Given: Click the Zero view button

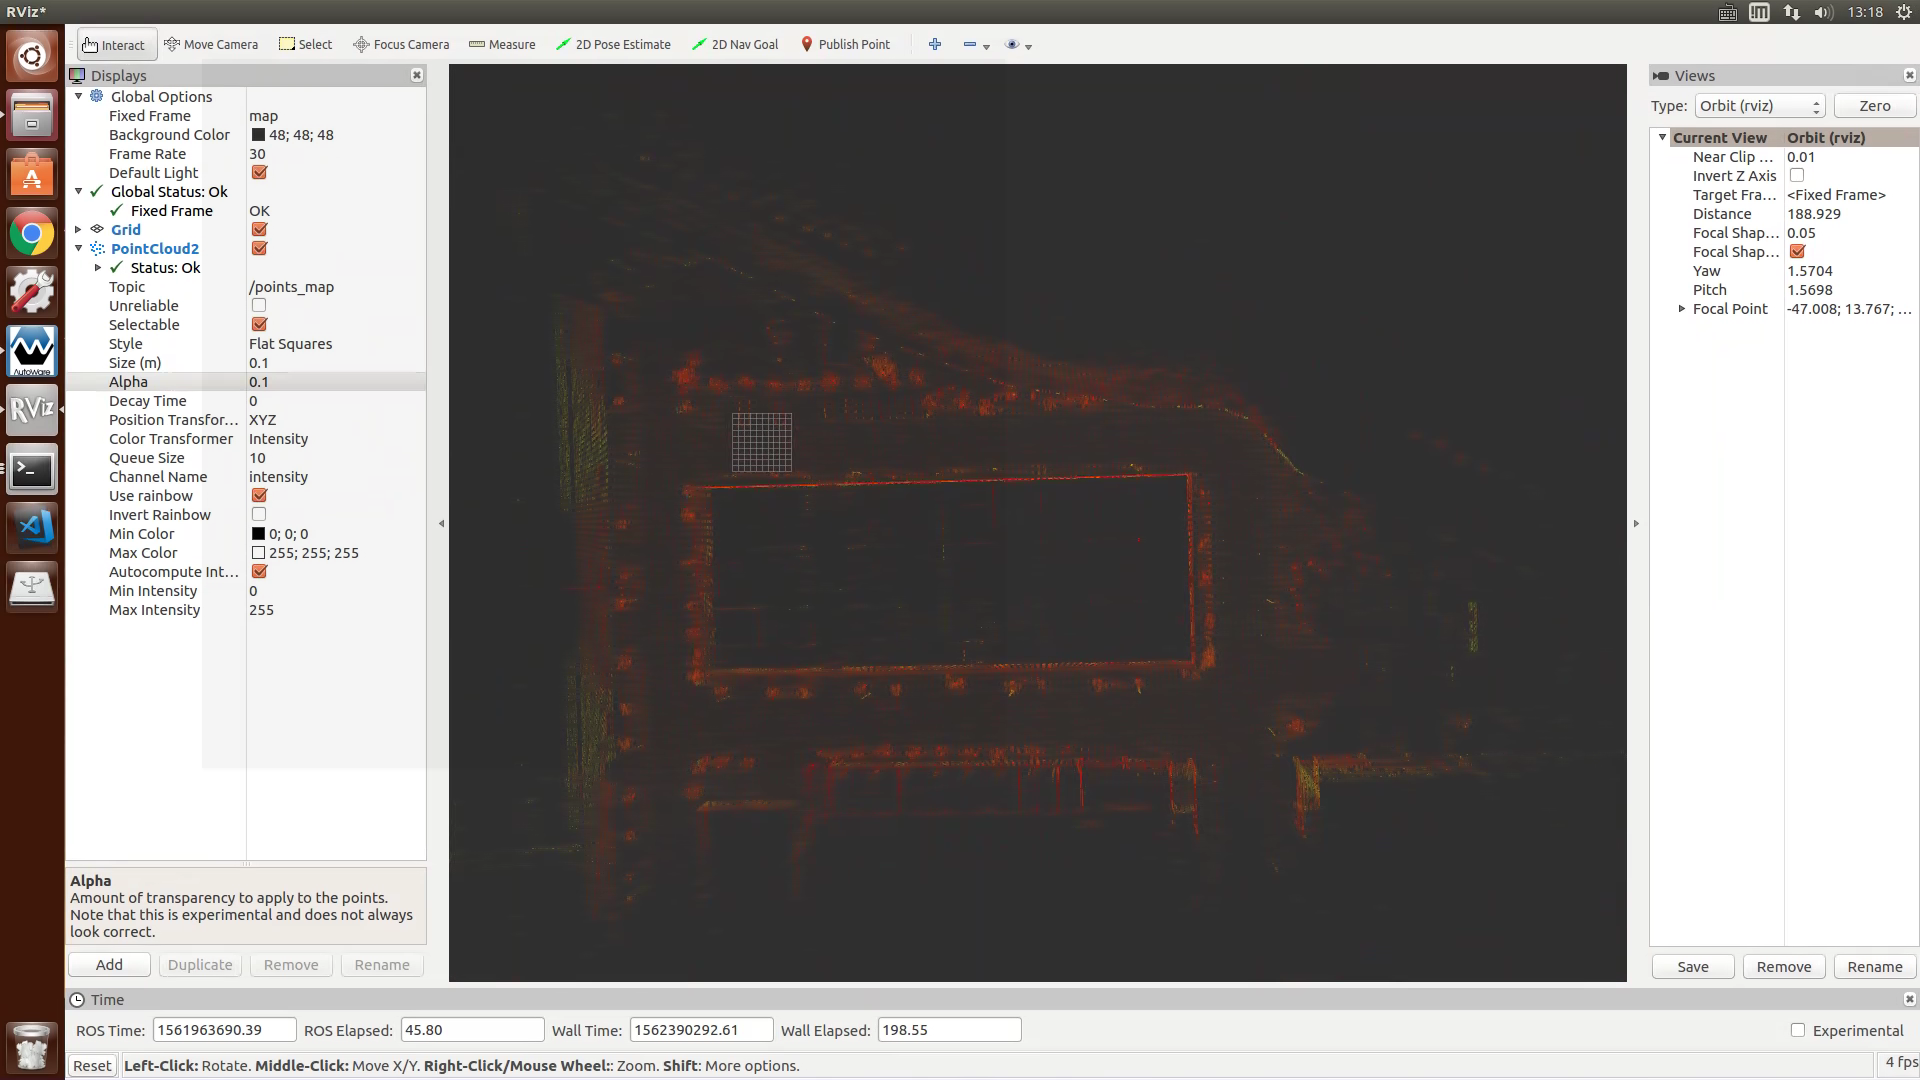Looking at the screenshot, I should click(1875, 106).
